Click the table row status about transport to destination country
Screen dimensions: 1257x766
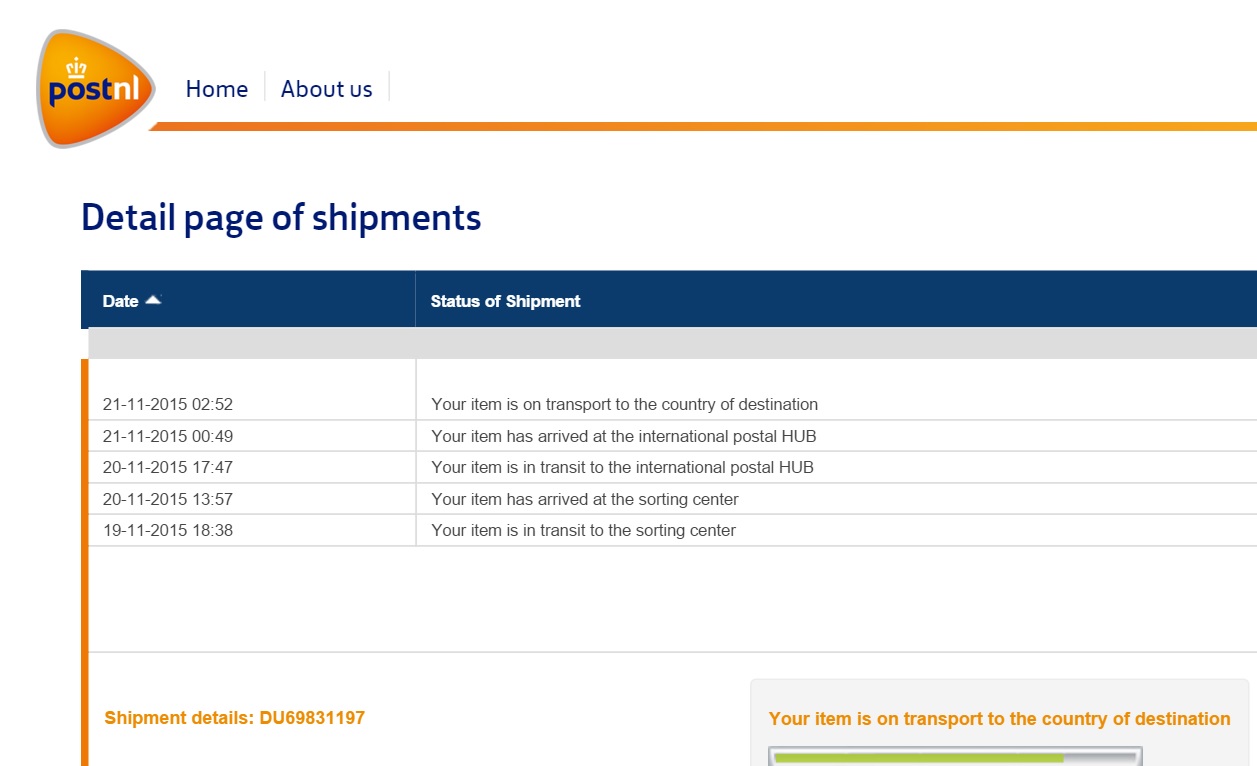click(624, 405)
